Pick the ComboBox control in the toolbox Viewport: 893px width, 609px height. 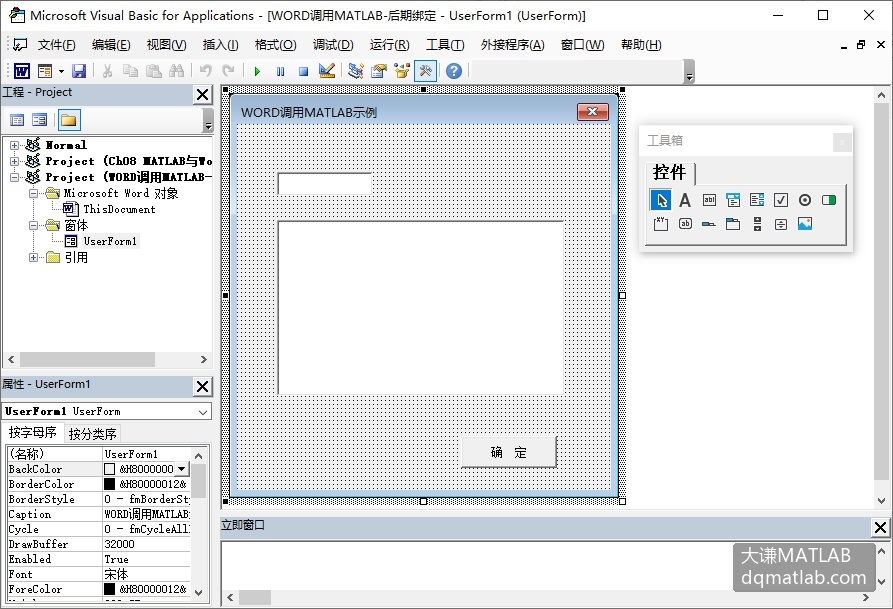[x=733, y=200]
